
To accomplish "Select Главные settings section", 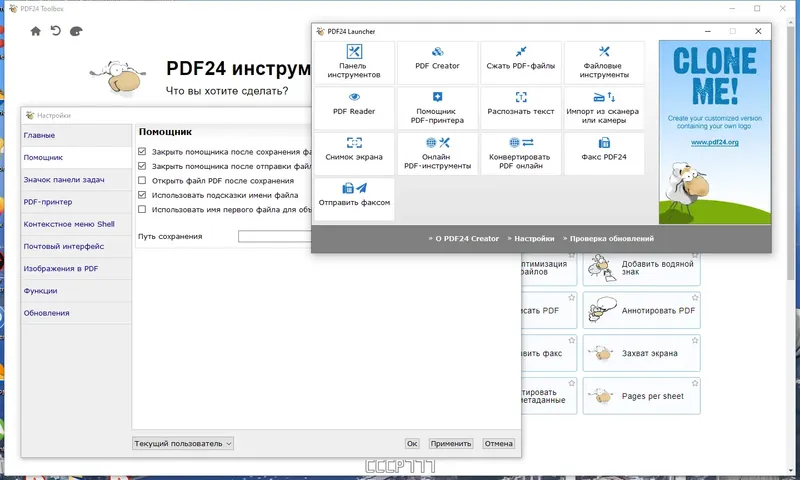I will pos(77,135).
